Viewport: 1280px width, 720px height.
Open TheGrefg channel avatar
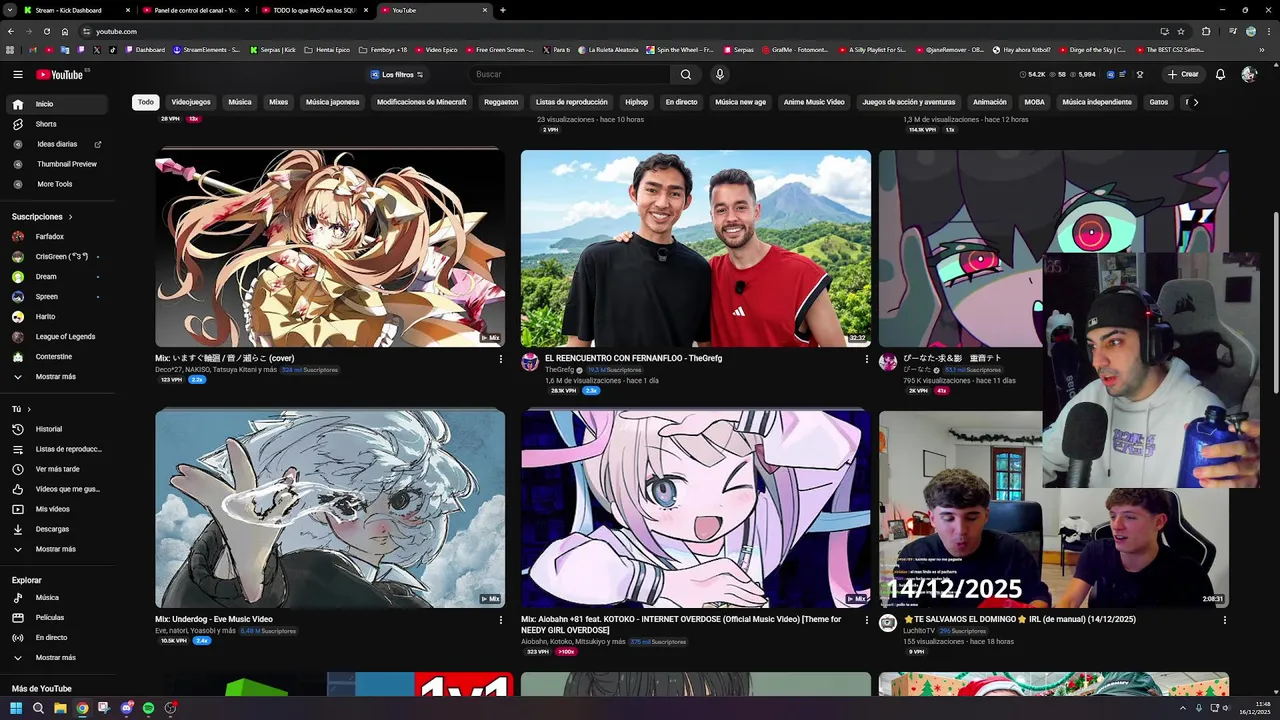[x=530, y=362]
